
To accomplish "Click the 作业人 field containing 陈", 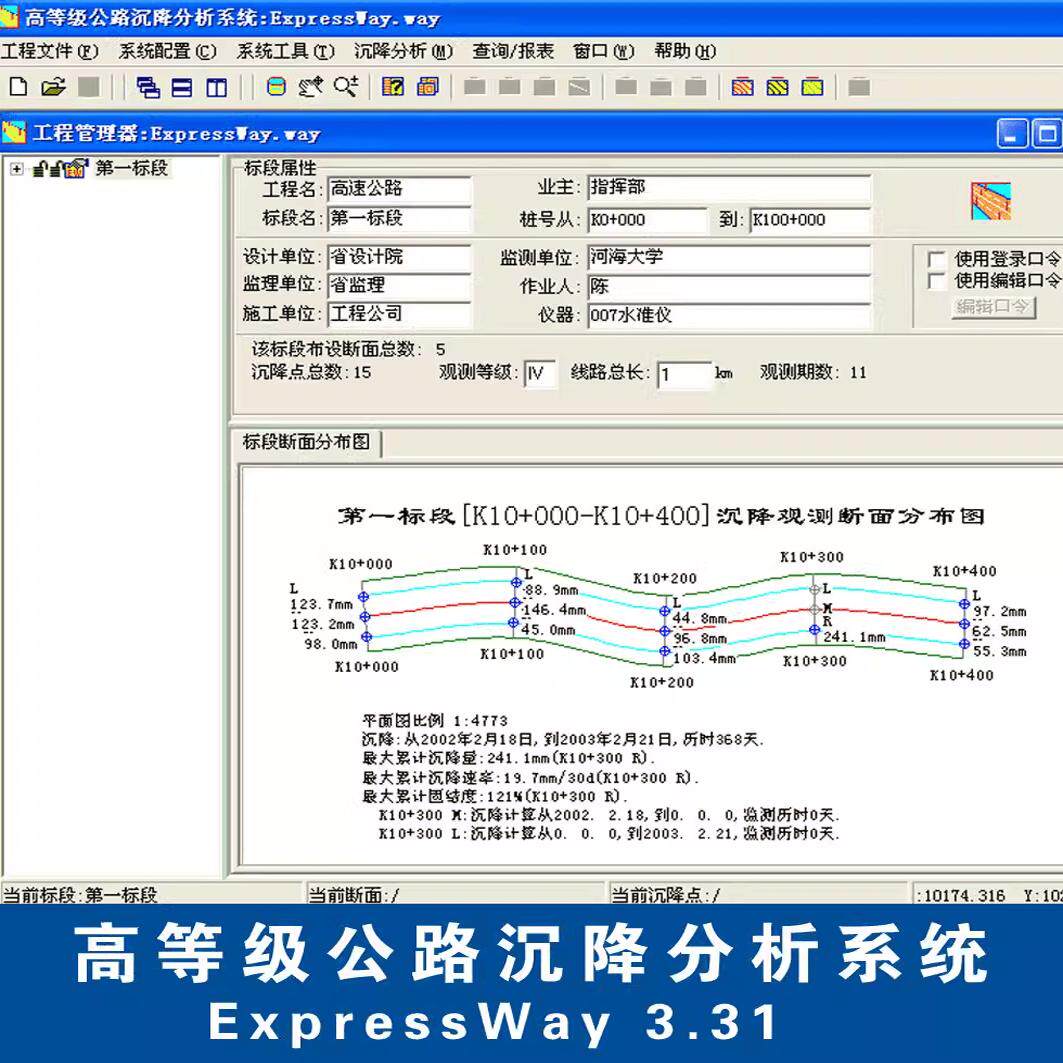I will tap(729, 287).
